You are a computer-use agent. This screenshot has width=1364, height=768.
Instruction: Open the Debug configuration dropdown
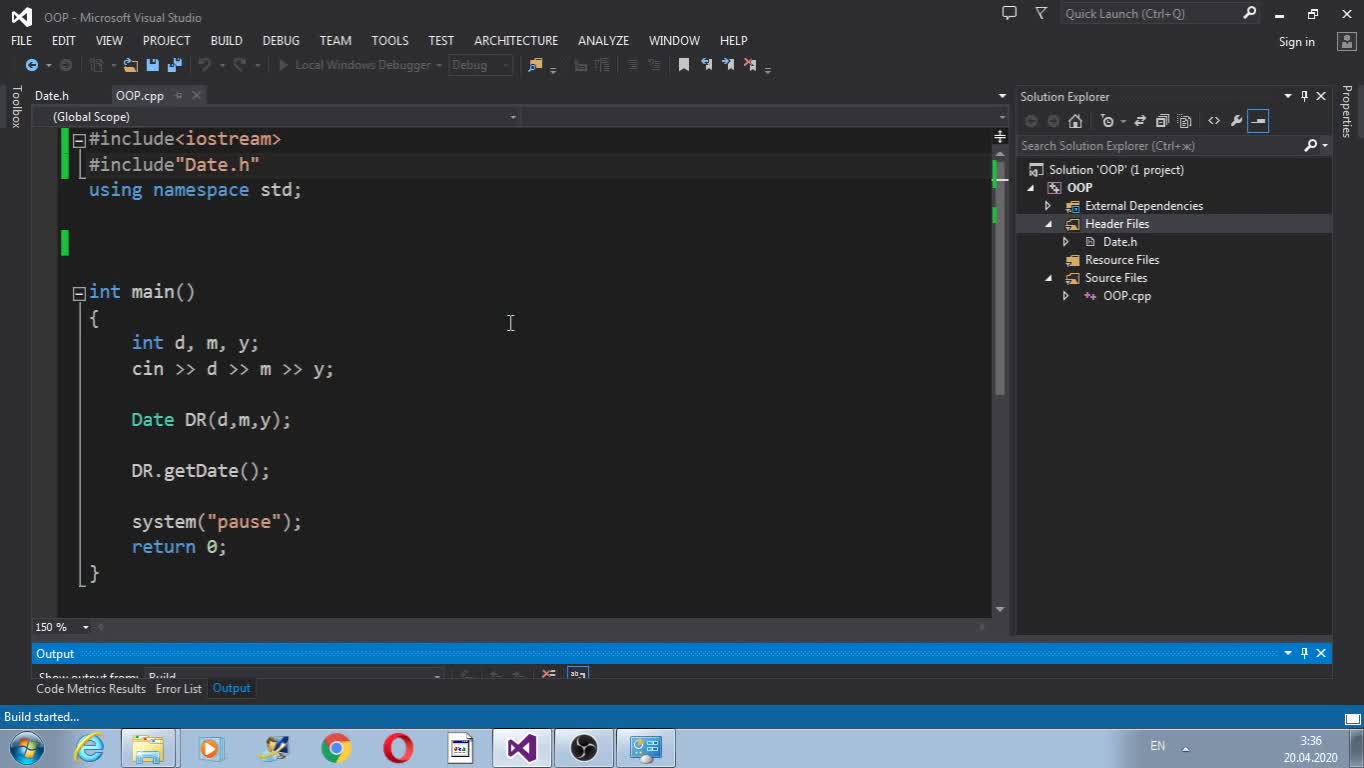(x=480, y=65)
